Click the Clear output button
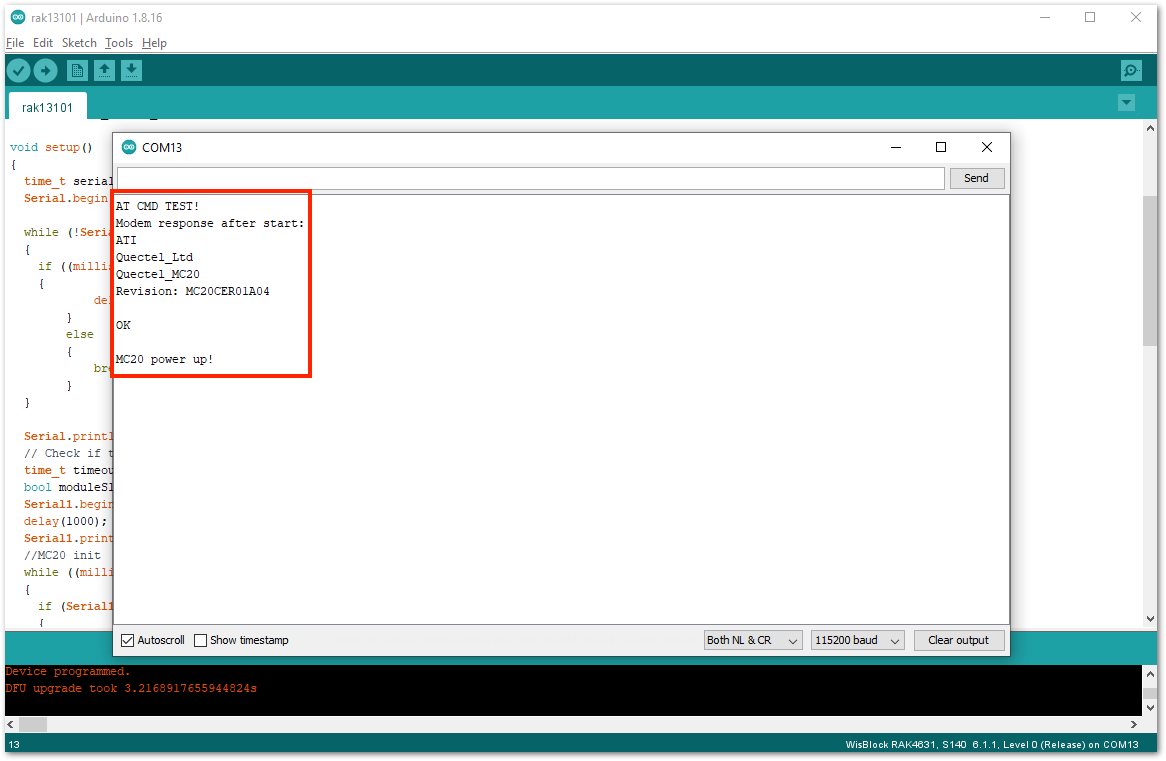 point(958,640)
